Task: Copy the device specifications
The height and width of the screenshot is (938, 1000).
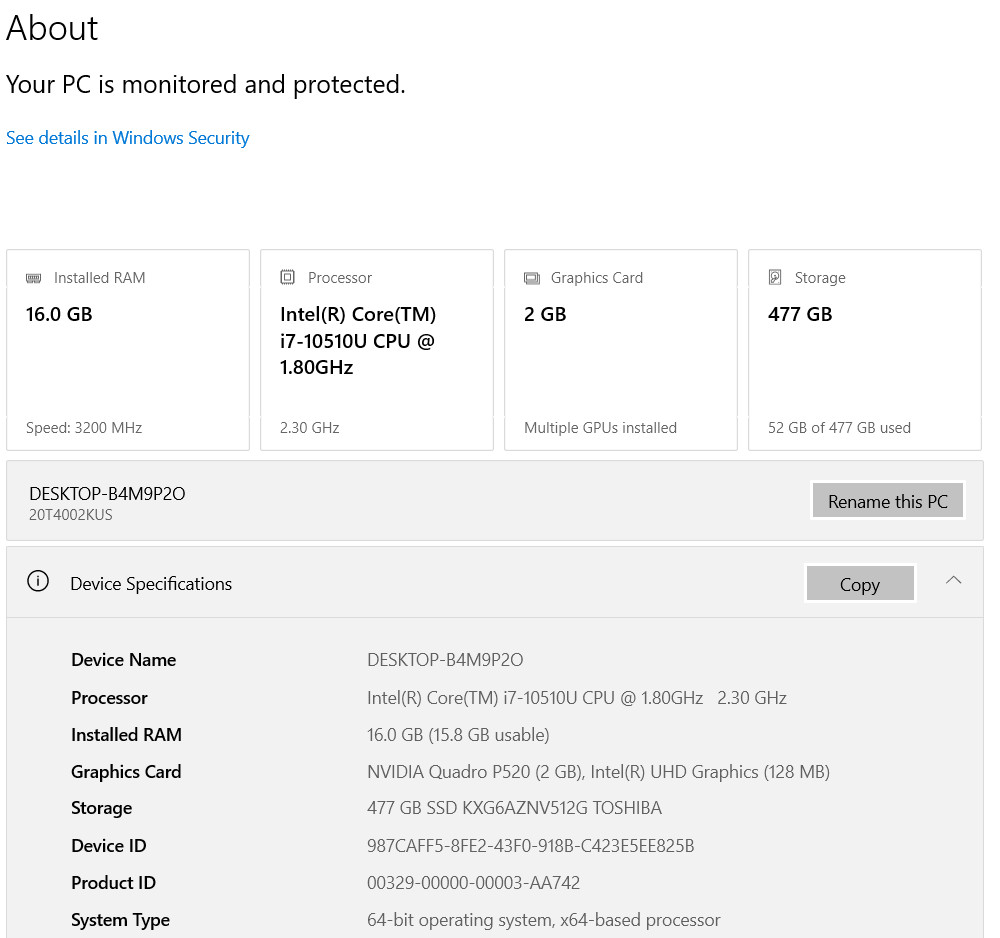Action: click(x=860, y=584)
